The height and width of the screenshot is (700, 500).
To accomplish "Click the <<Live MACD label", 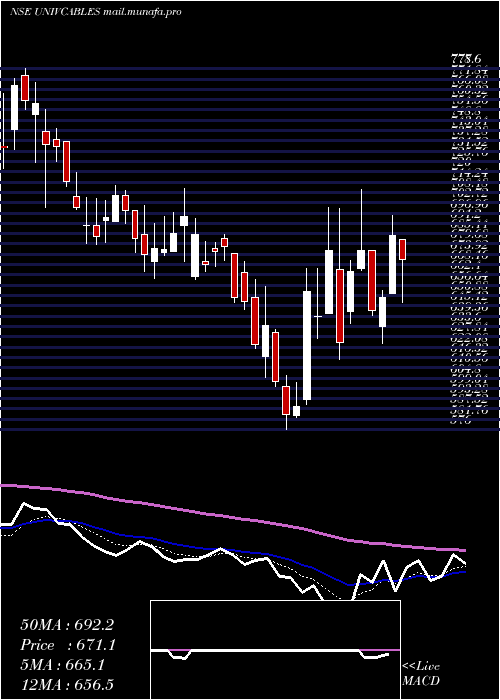I will pyautogui.click(x=421, y=674).
